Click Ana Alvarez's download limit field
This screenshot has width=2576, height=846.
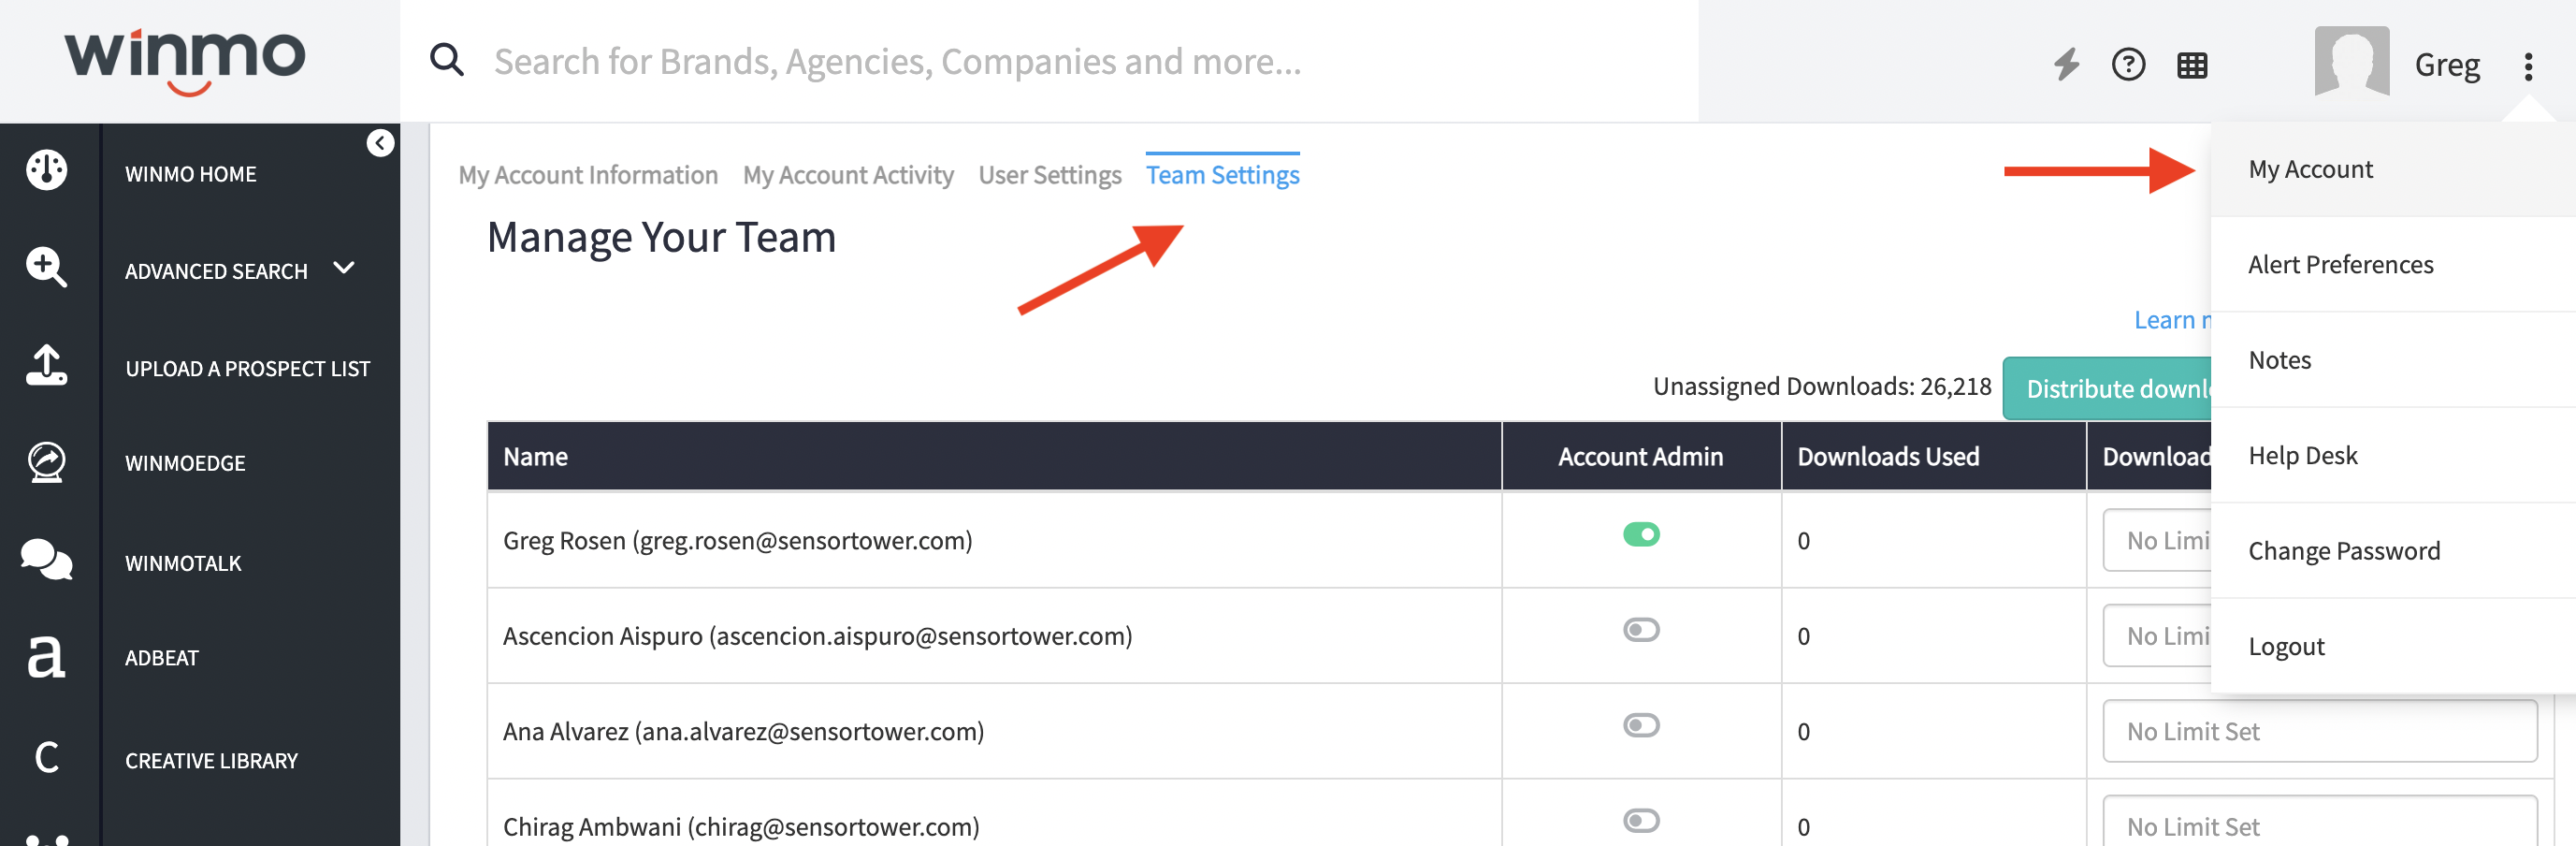(2320, 731)
